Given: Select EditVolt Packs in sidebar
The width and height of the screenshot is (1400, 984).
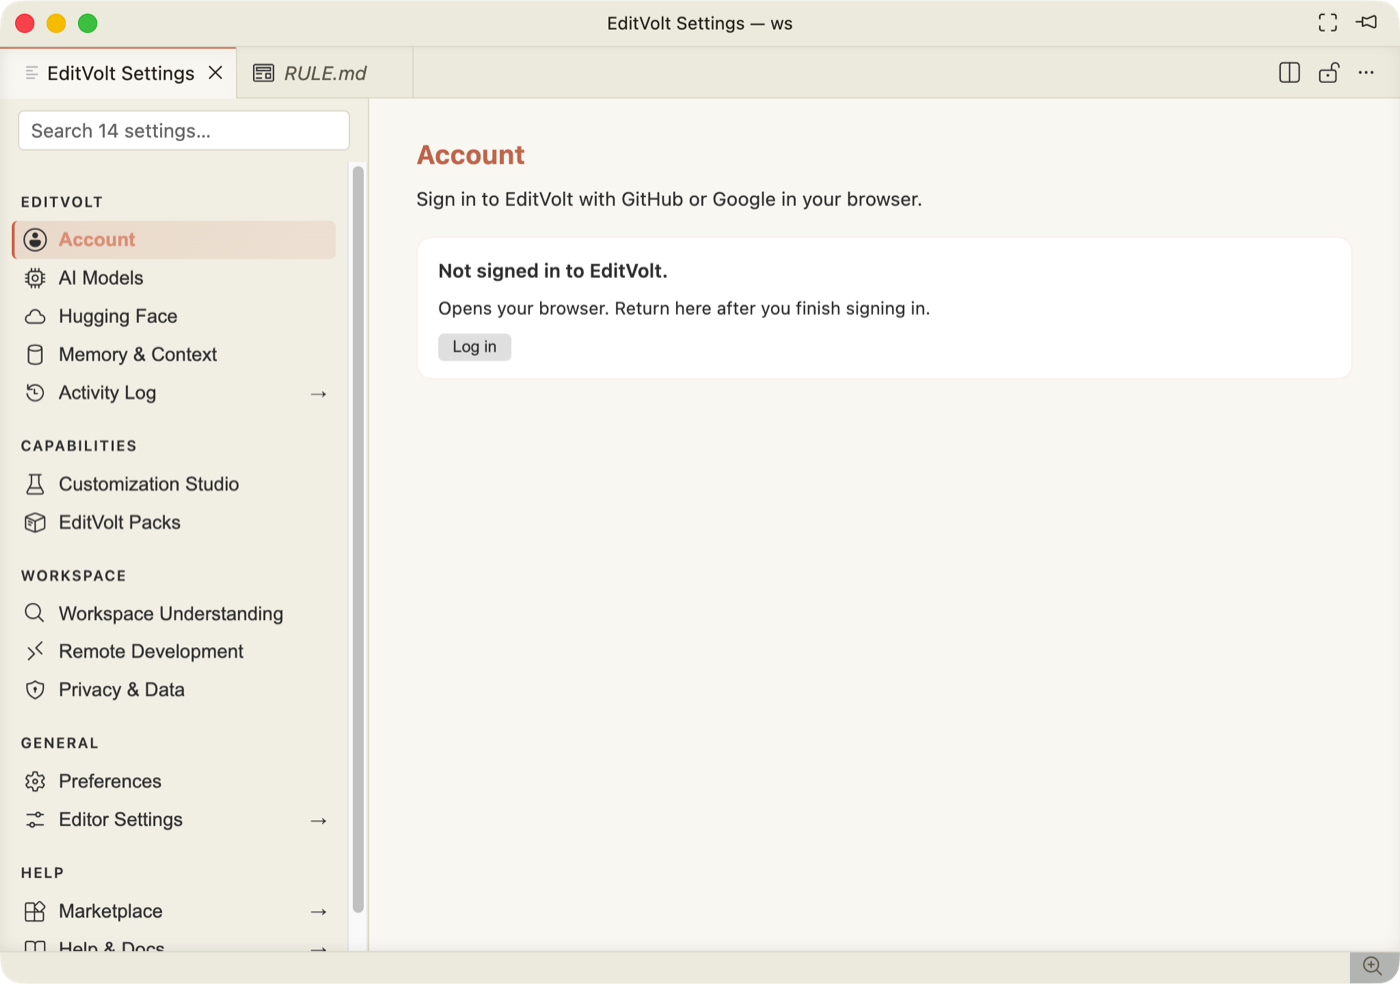Looking at the screenshot, I should (x=174, y=522).
